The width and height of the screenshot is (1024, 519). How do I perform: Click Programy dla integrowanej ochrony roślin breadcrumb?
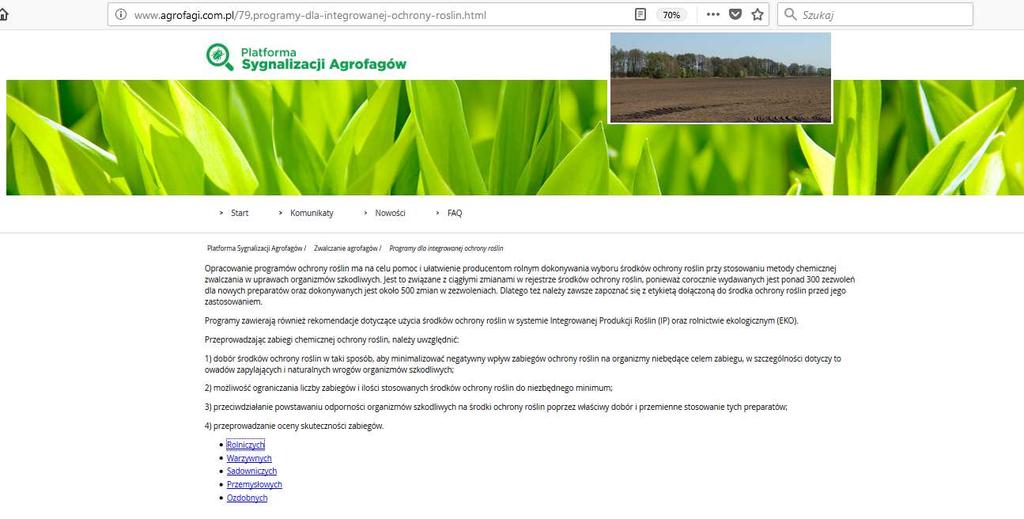coord(446,248)
